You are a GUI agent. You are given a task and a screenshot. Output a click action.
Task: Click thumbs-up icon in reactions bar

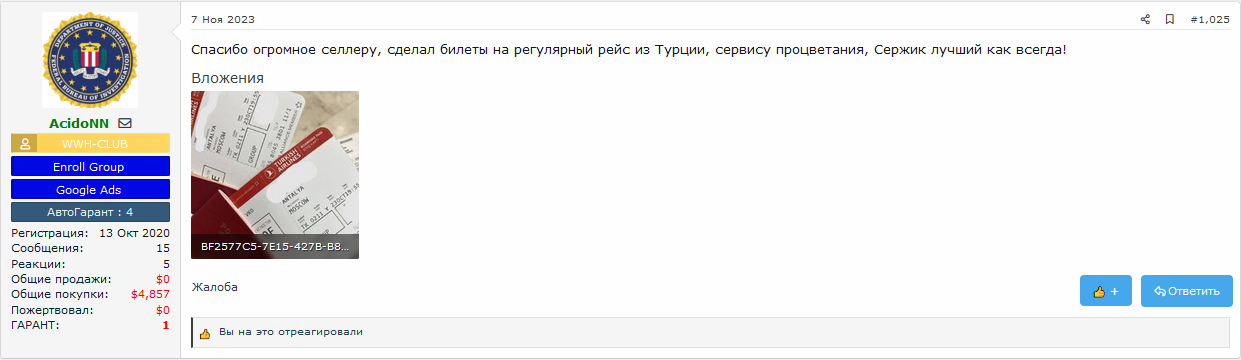(x=206, y=333)
